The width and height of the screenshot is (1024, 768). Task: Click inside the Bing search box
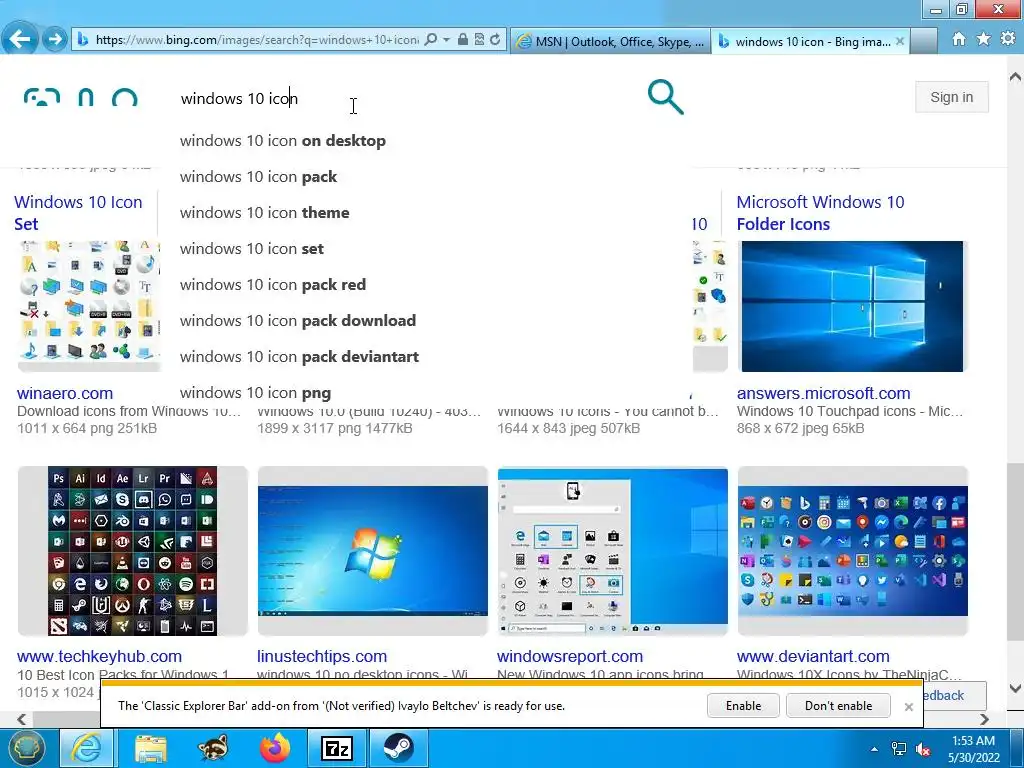405,98
